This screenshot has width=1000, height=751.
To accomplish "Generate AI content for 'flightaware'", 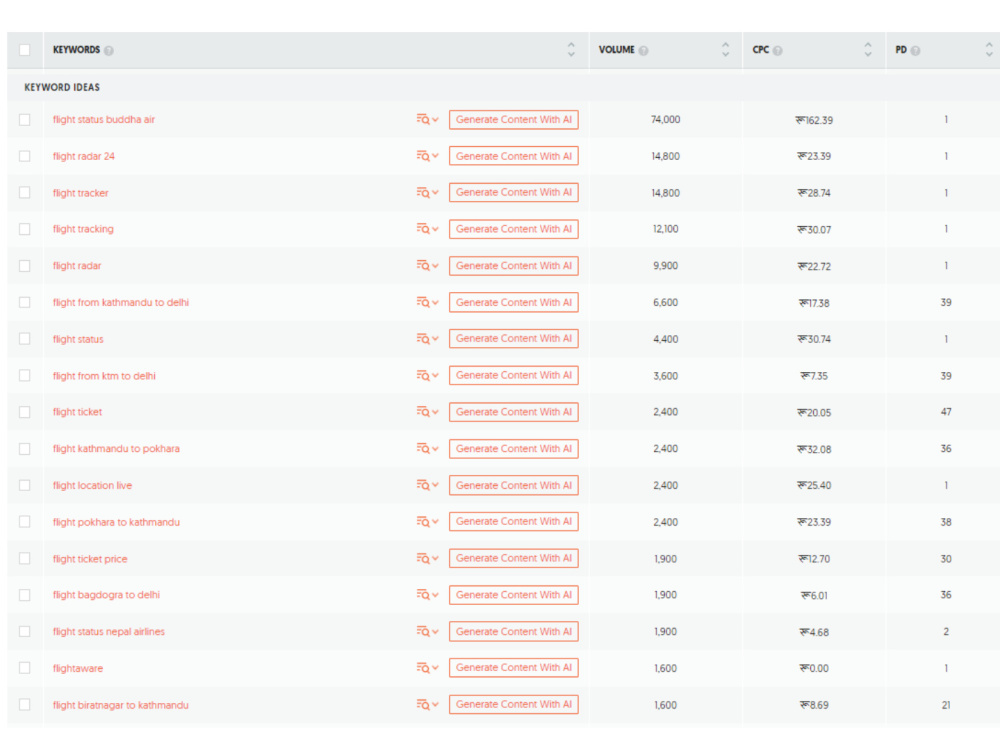I will 513,668.
